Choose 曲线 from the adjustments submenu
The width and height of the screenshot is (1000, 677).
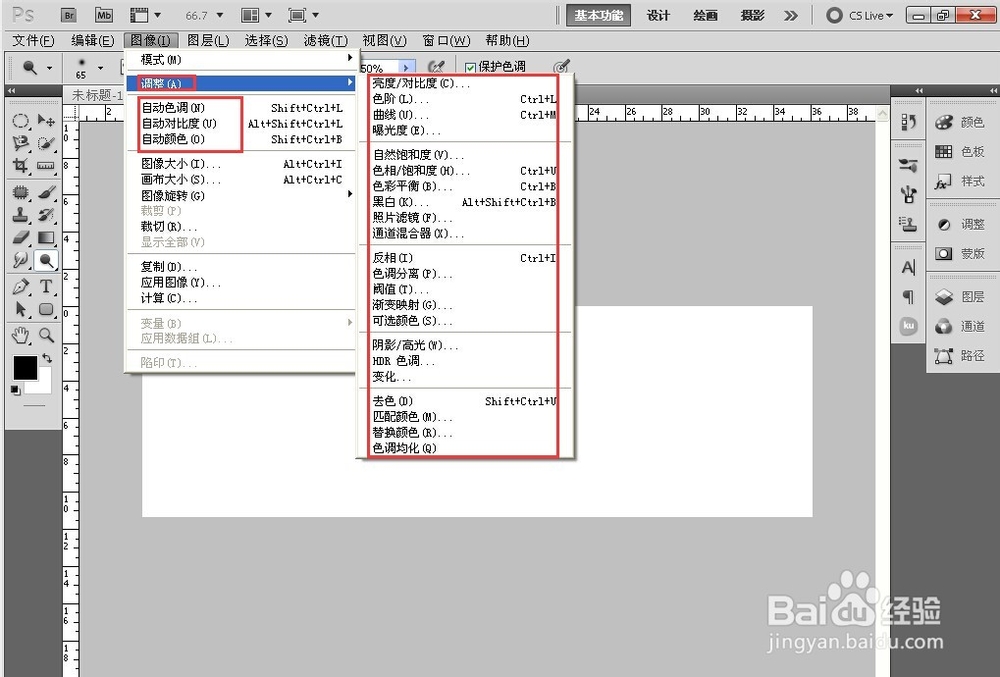389,113
